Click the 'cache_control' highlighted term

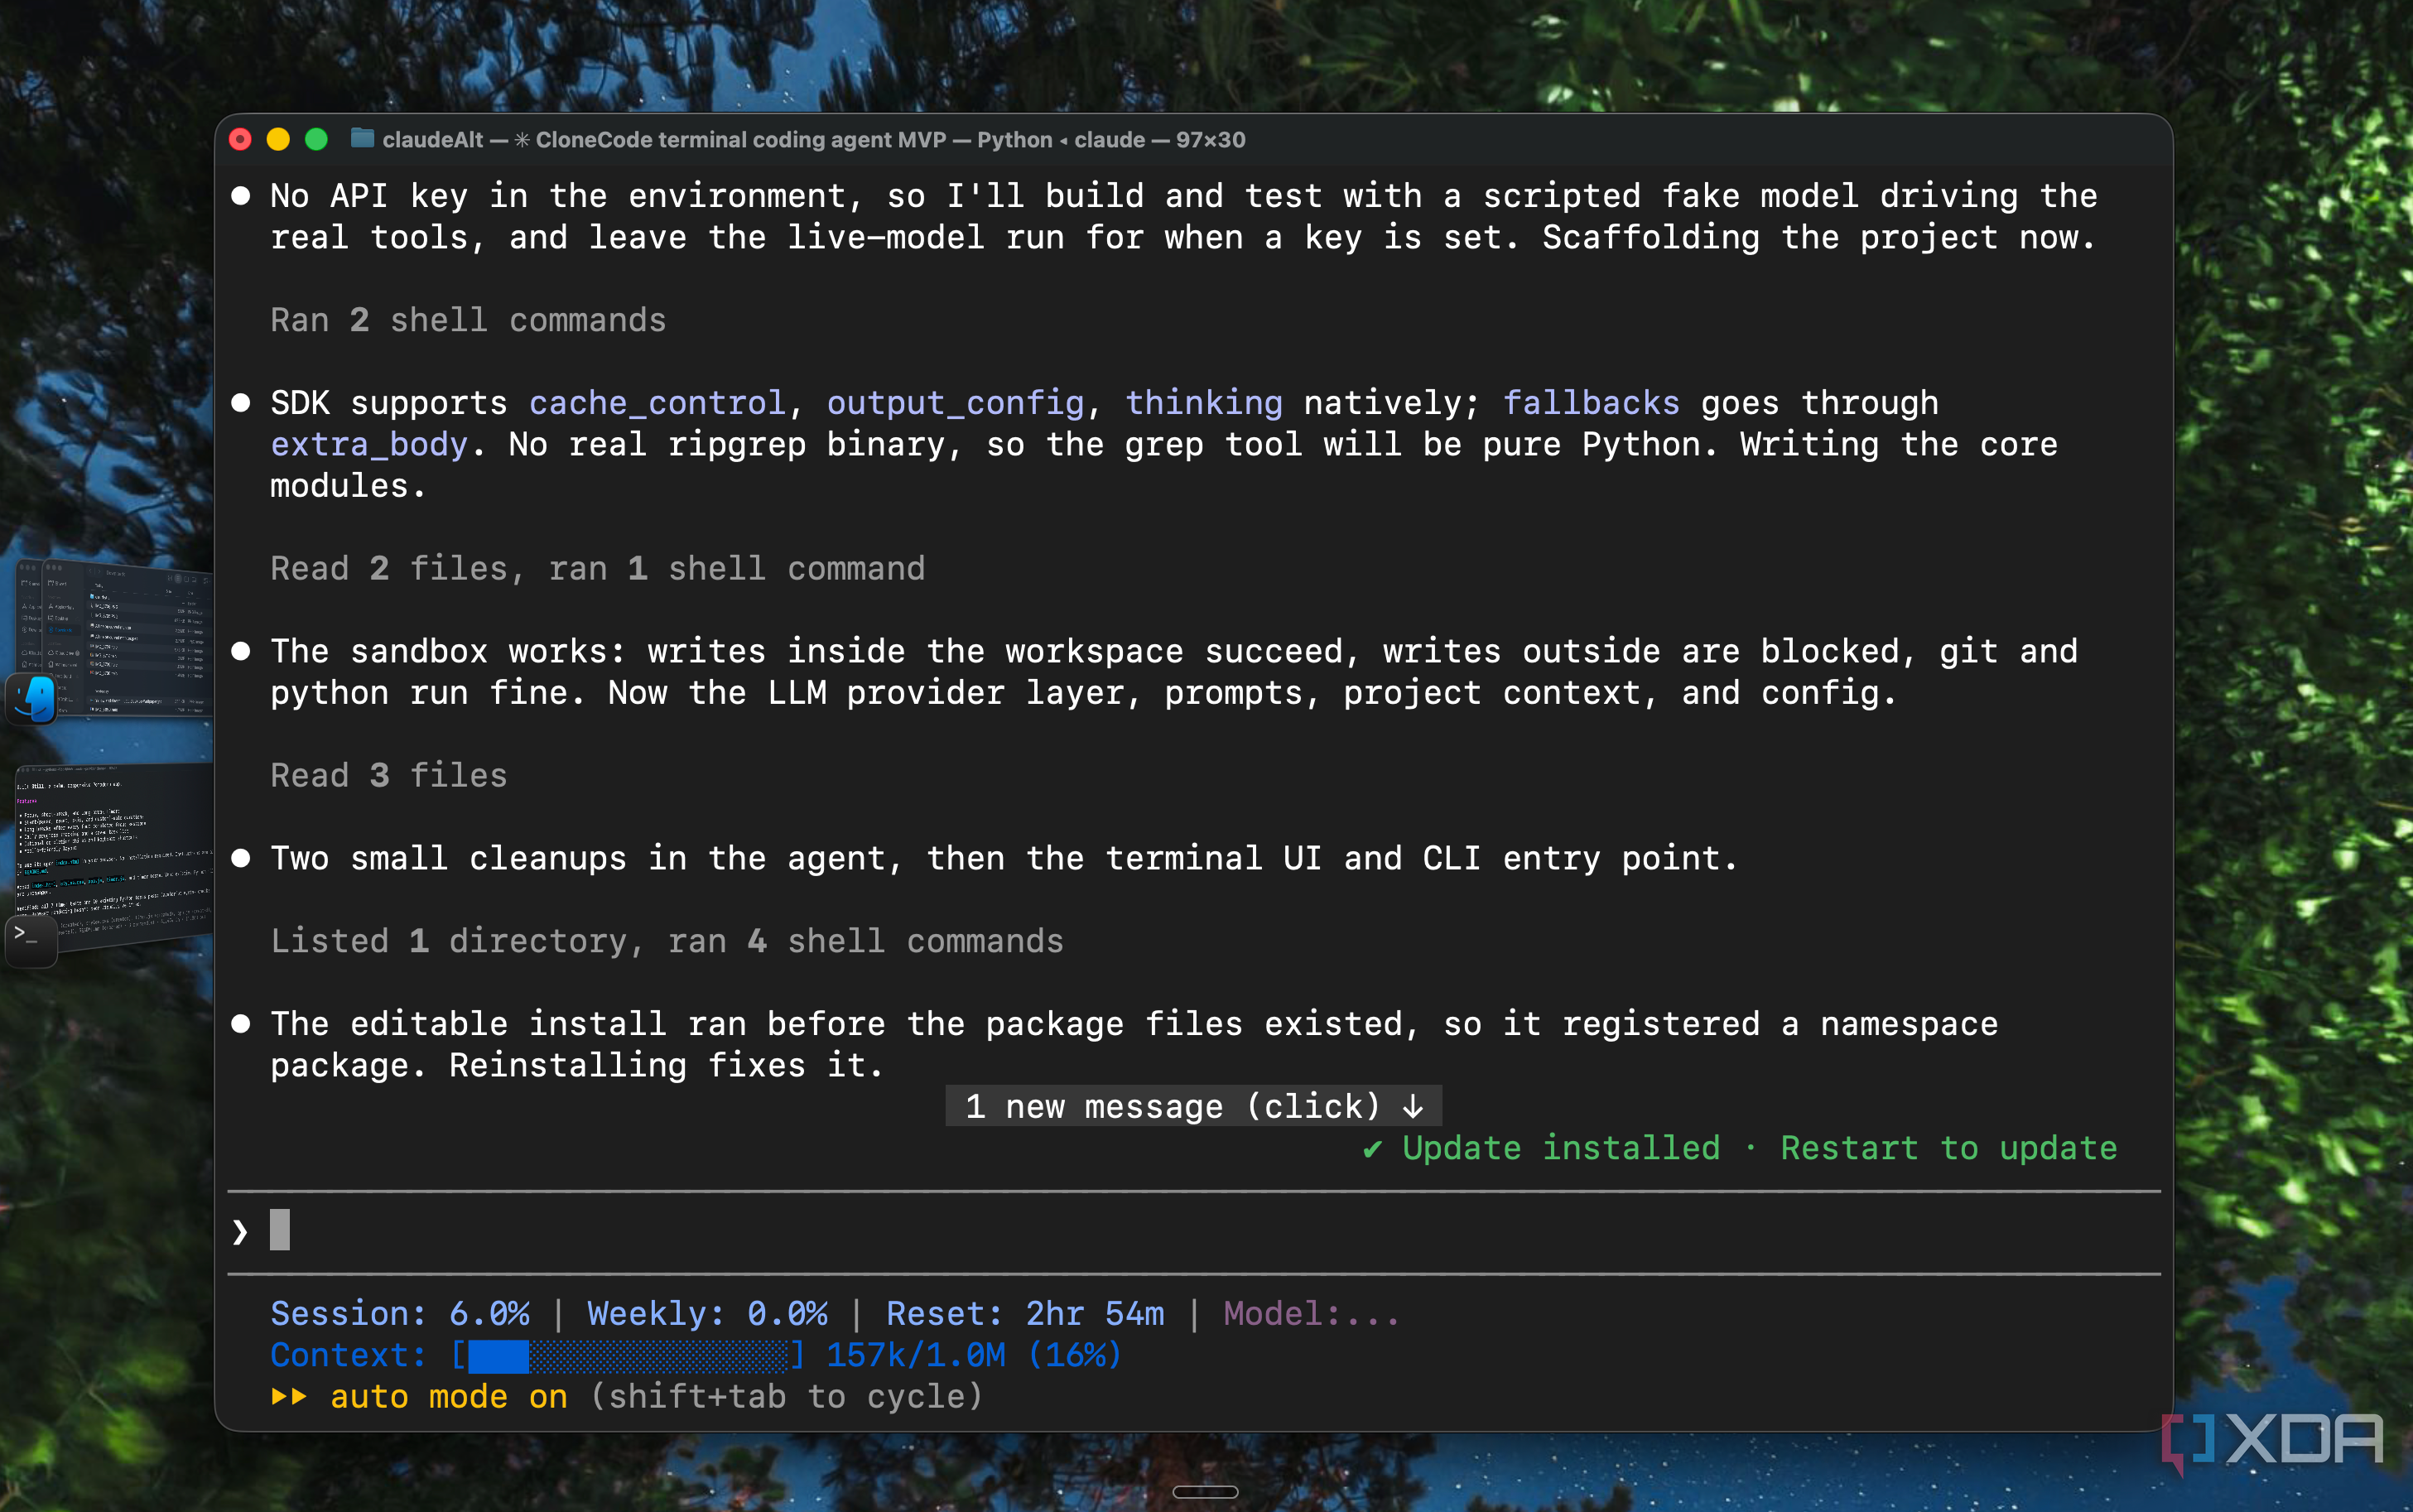click(657, 403)
